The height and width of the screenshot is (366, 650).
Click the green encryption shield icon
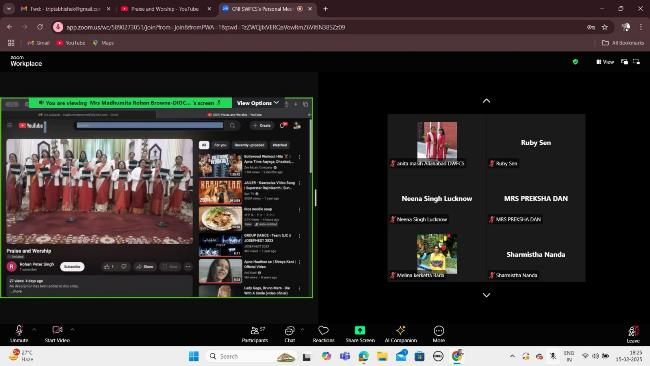(575, 62)
